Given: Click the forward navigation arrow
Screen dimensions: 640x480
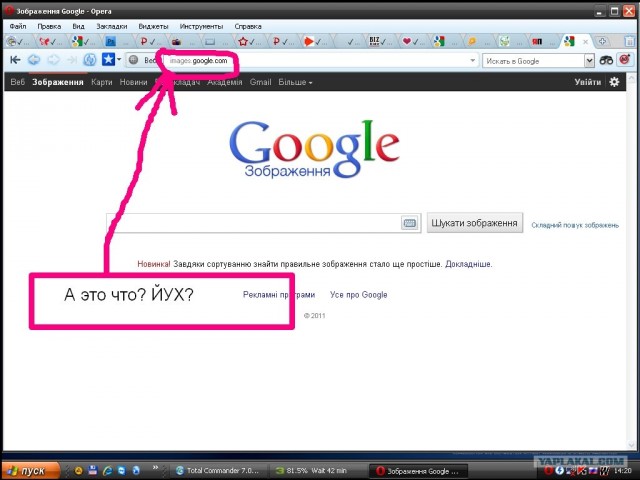Looking at the screenshot, I should pyautogui.click(x=53, y=60).
